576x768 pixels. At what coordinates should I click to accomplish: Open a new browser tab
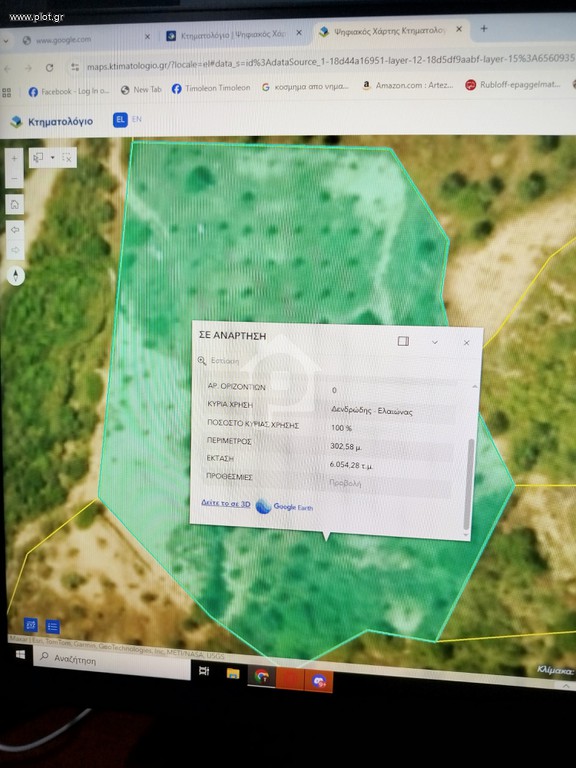[x=484, y=28]
